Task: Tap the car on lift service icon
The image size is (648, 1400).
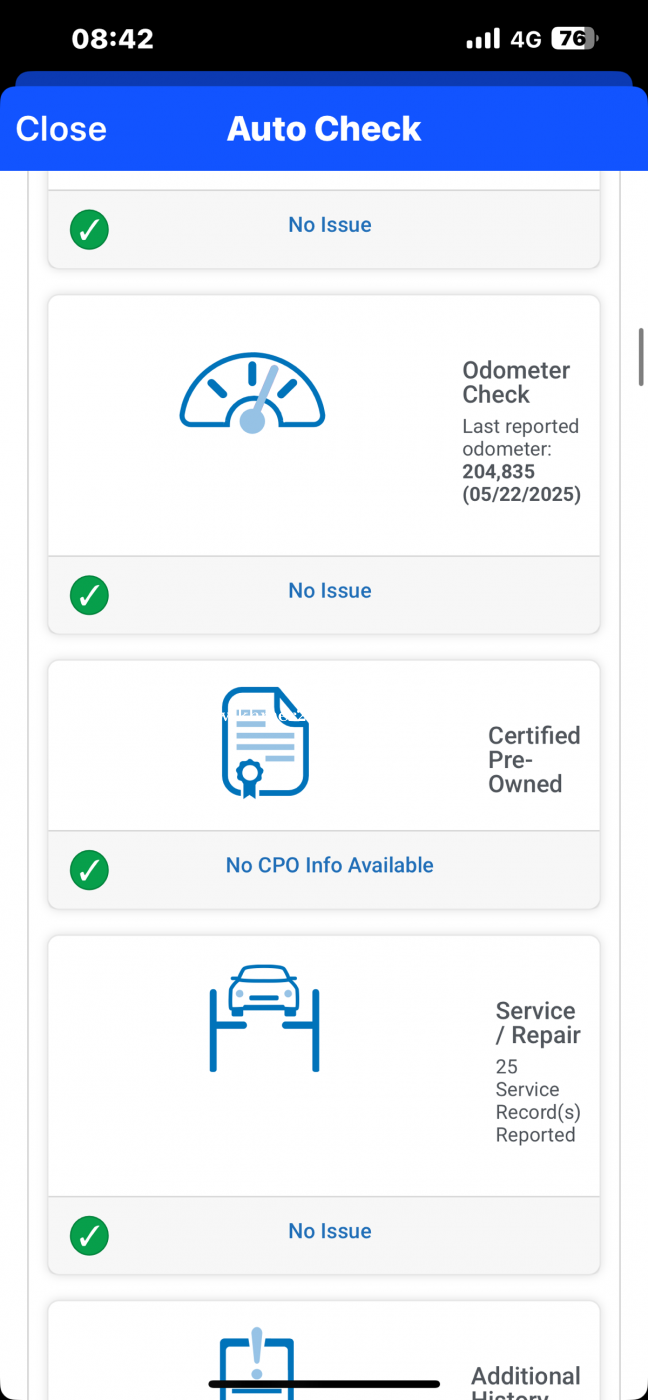Action: 264,1018
